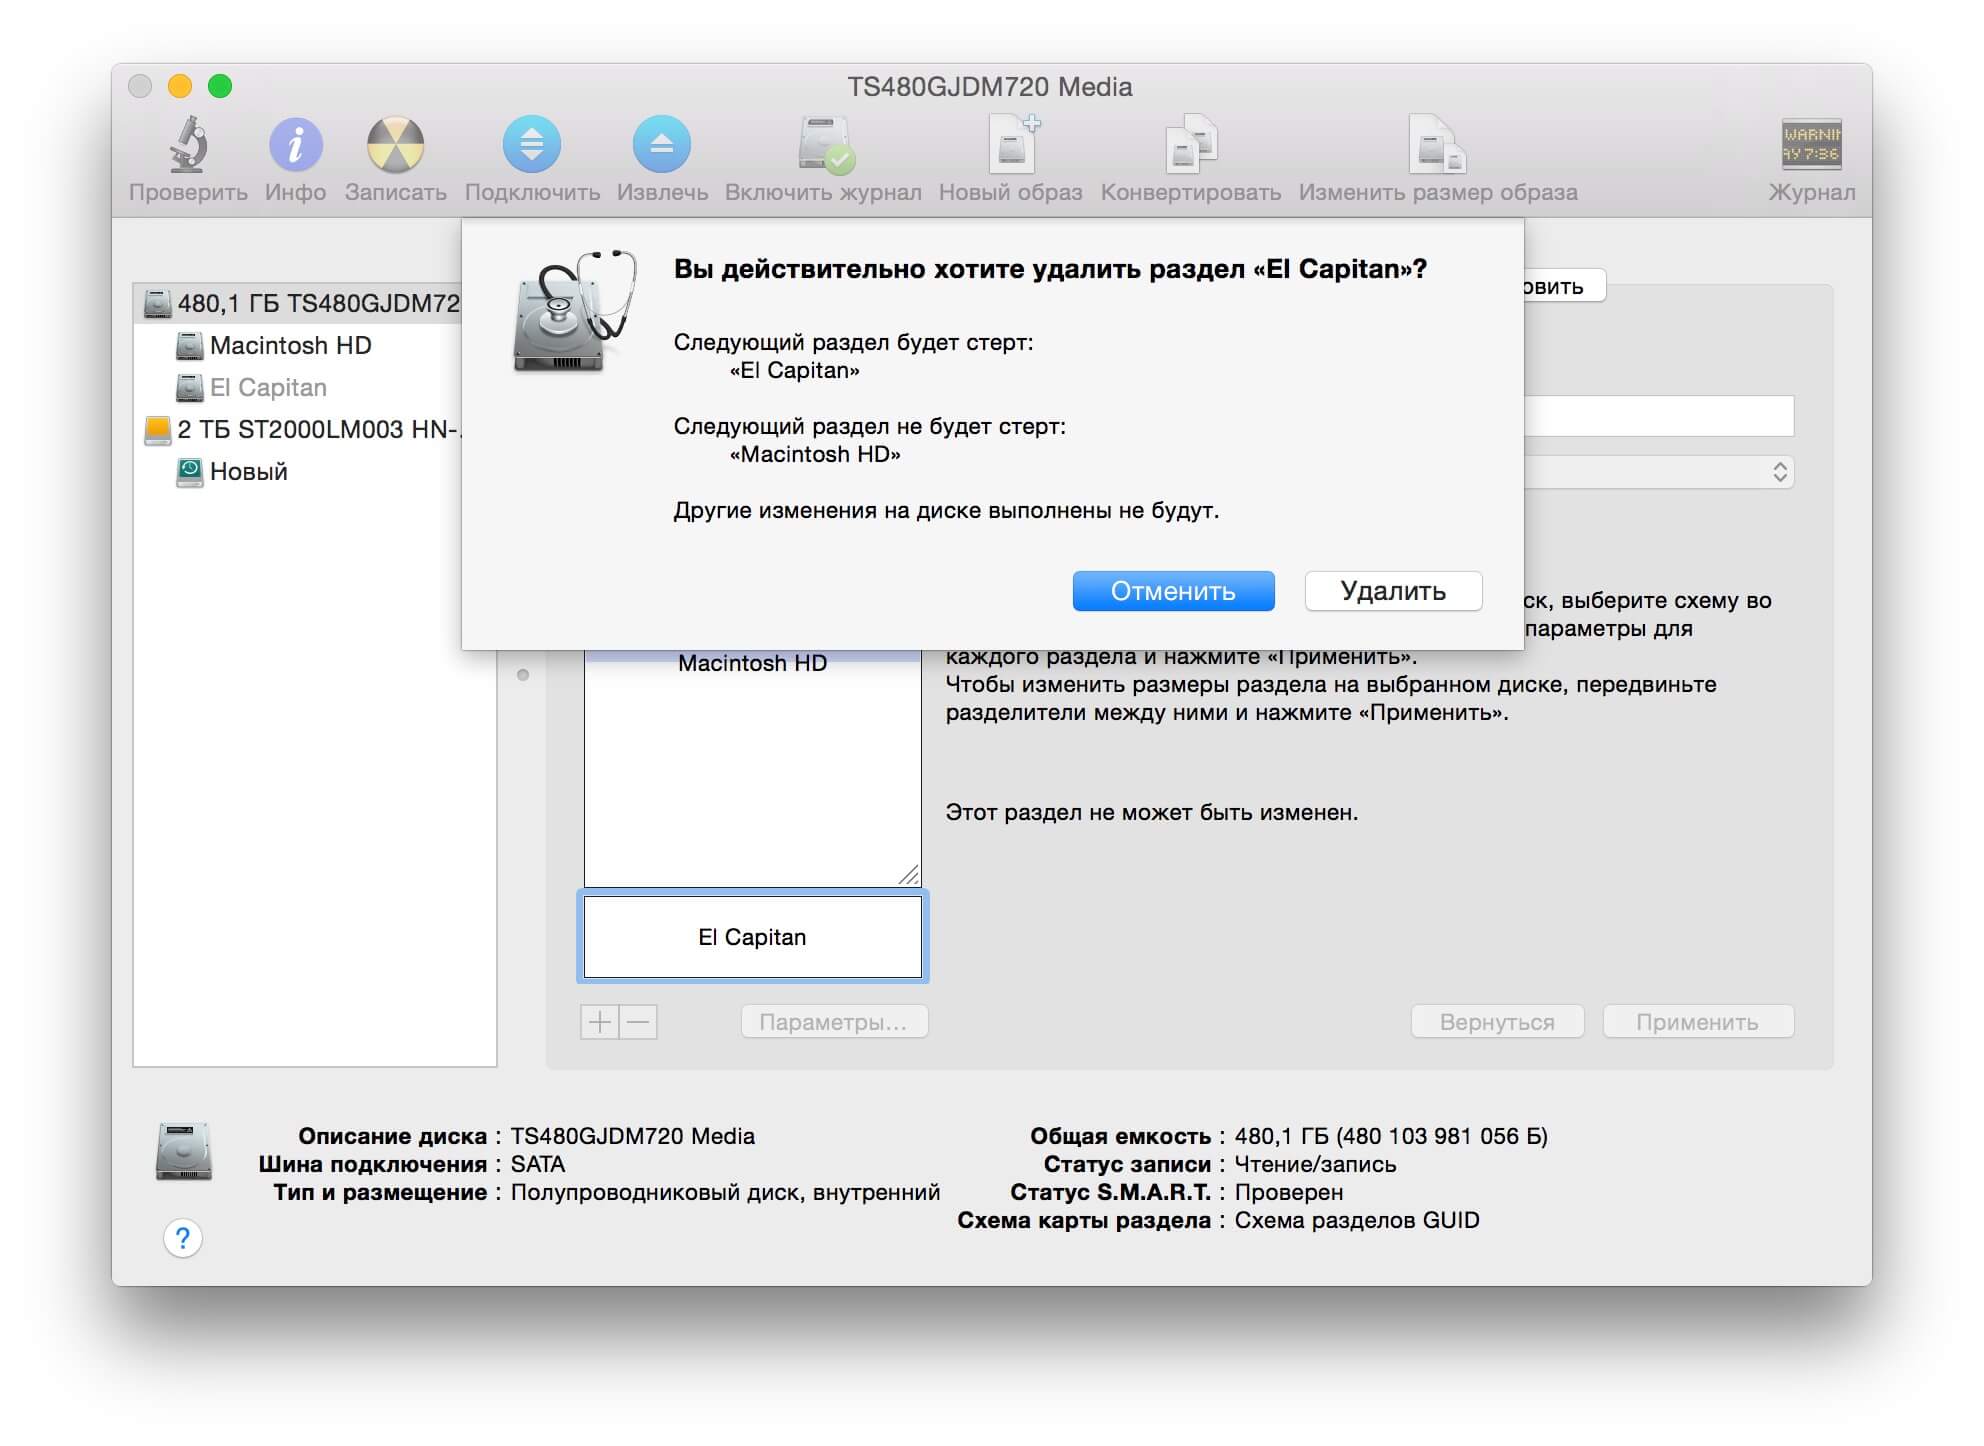The height and width of the screenshot is (1446, 1984).
Task: Open the Журнал log icon
Action: [x=1811, y=145]
